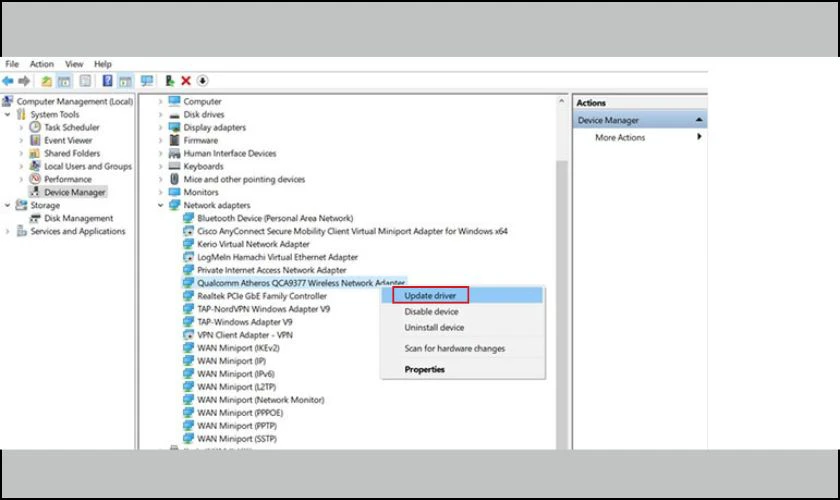Open the Help menu
840x500 pixels.
(x=103, y=64)
